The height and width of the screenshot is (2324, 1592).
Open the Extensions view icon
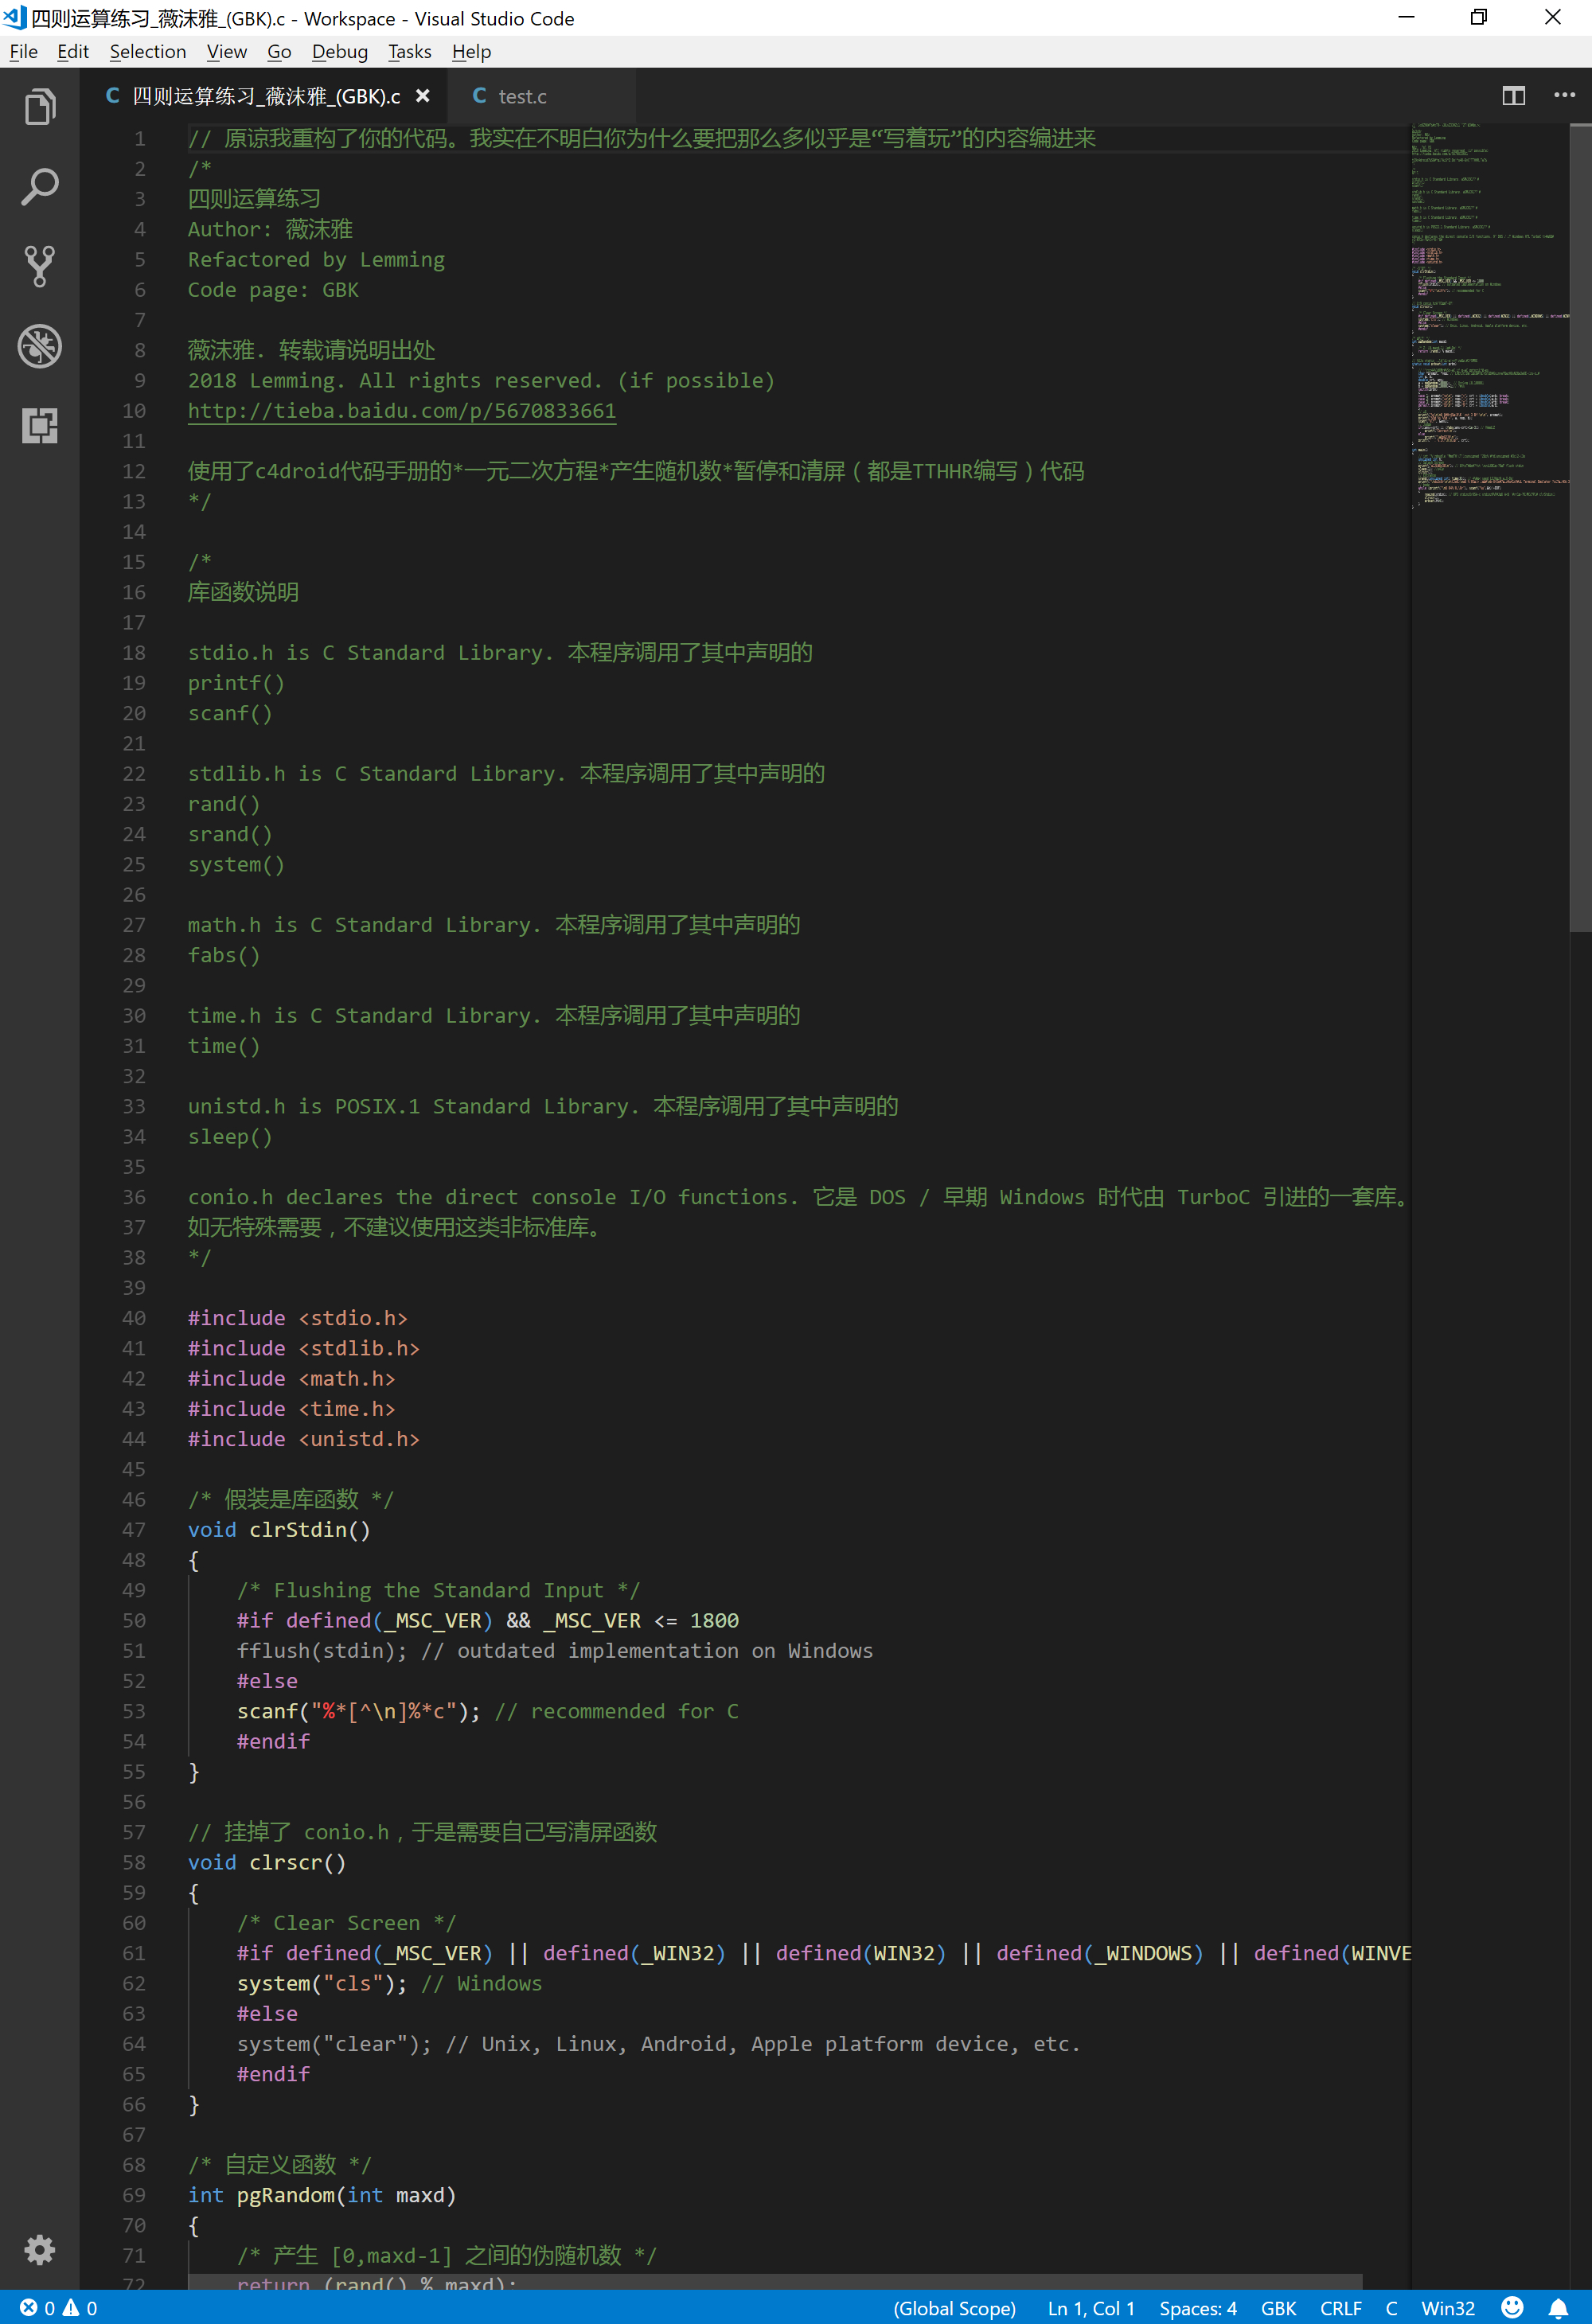40,426
